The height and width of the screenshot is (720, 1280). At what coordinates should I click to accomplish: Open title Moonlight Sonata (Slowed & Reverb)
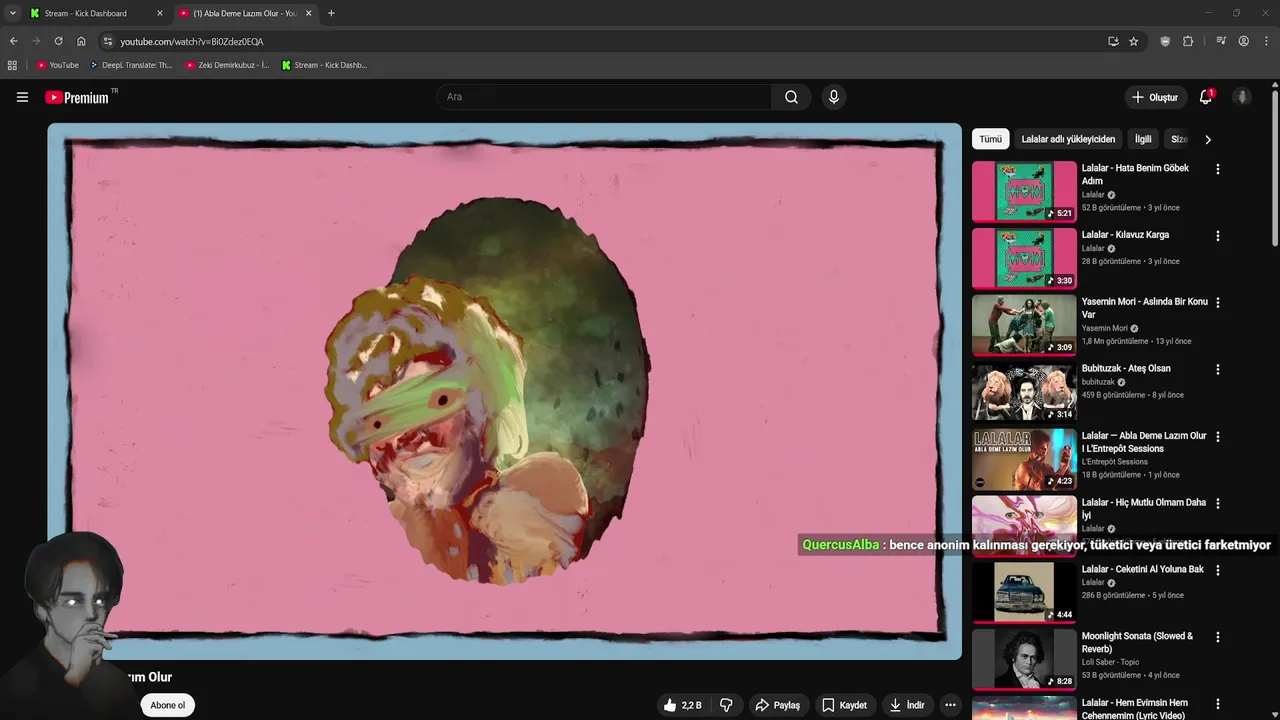[1137, 642]
